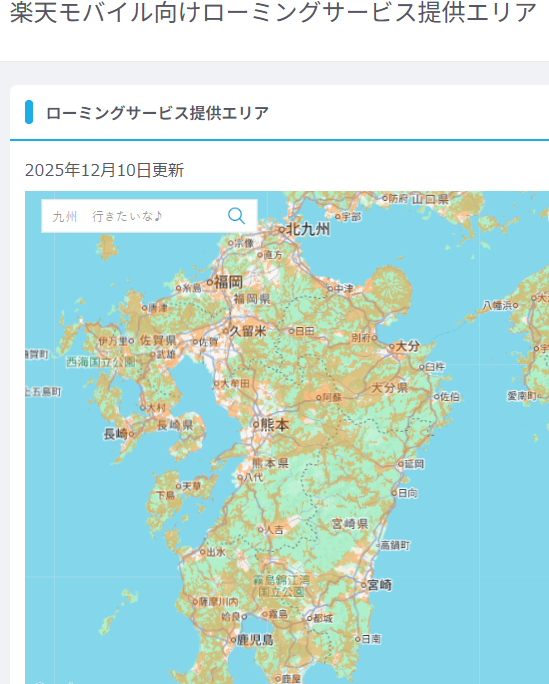Click the 日向 label on map
This screenshot has width=549, height=684.
(408, 493)
